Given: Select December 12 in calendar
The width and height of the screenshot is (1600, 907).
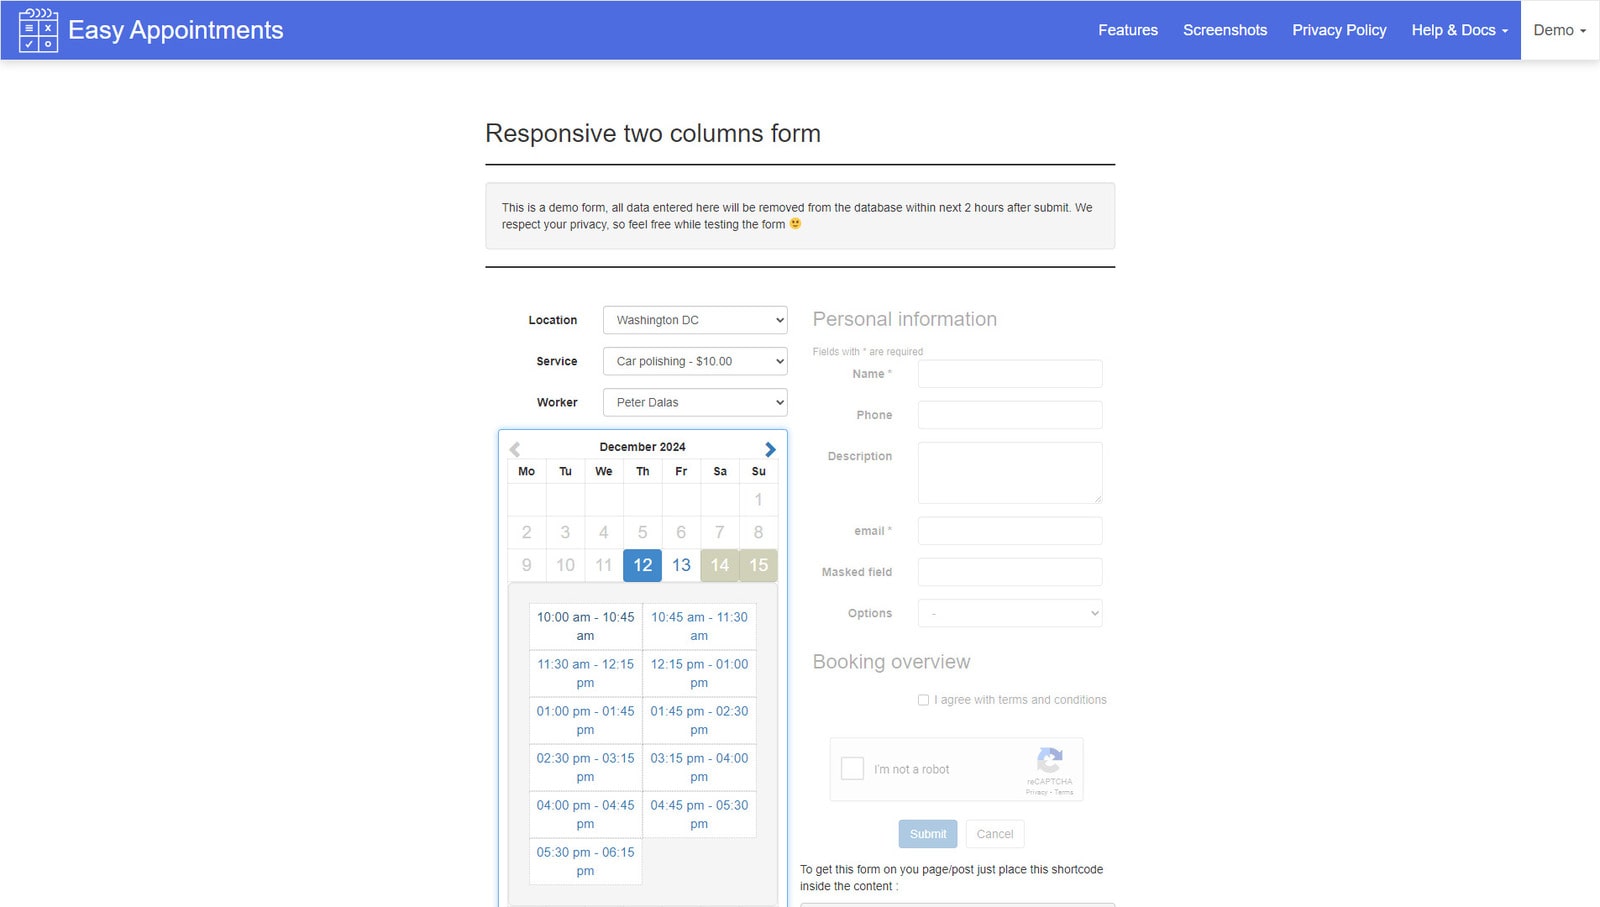Looking at the screenshot, I should [x=642, y=565].
